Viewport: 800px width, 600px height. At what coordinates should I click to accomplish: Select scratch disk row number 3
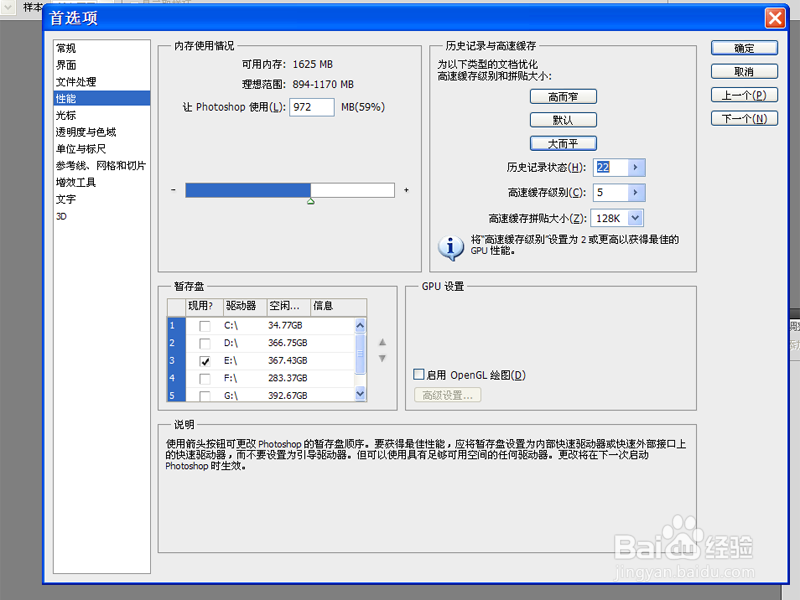176,361
